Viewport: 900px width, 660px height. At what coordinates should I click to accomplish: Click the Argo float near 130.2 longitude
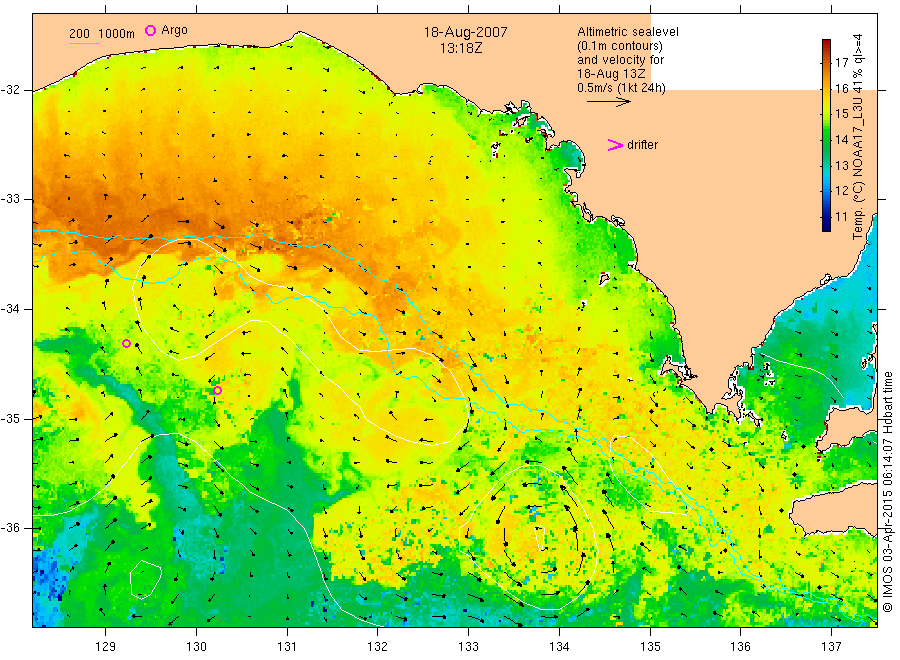(x=218, y=391)
